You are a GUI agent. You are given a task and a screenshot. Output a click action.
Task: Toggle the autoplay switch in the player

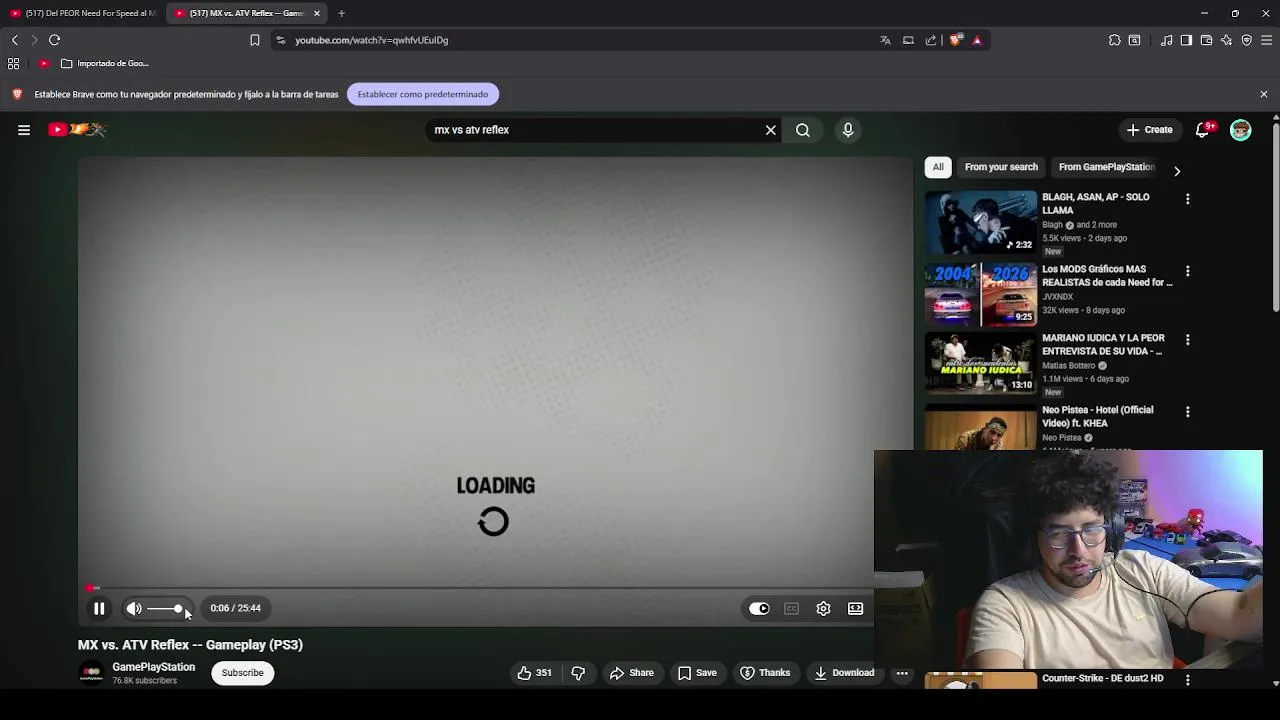coord(759,608)
